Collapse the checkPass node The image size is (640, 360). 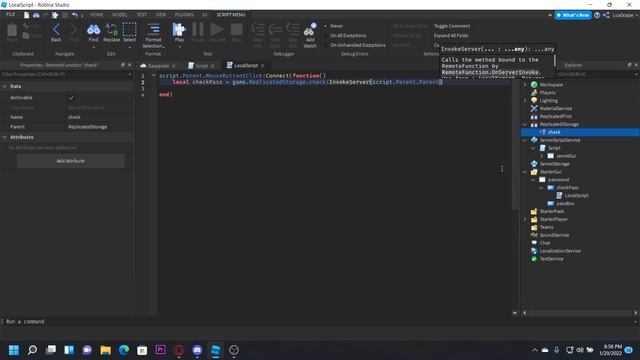pos(541,188)
